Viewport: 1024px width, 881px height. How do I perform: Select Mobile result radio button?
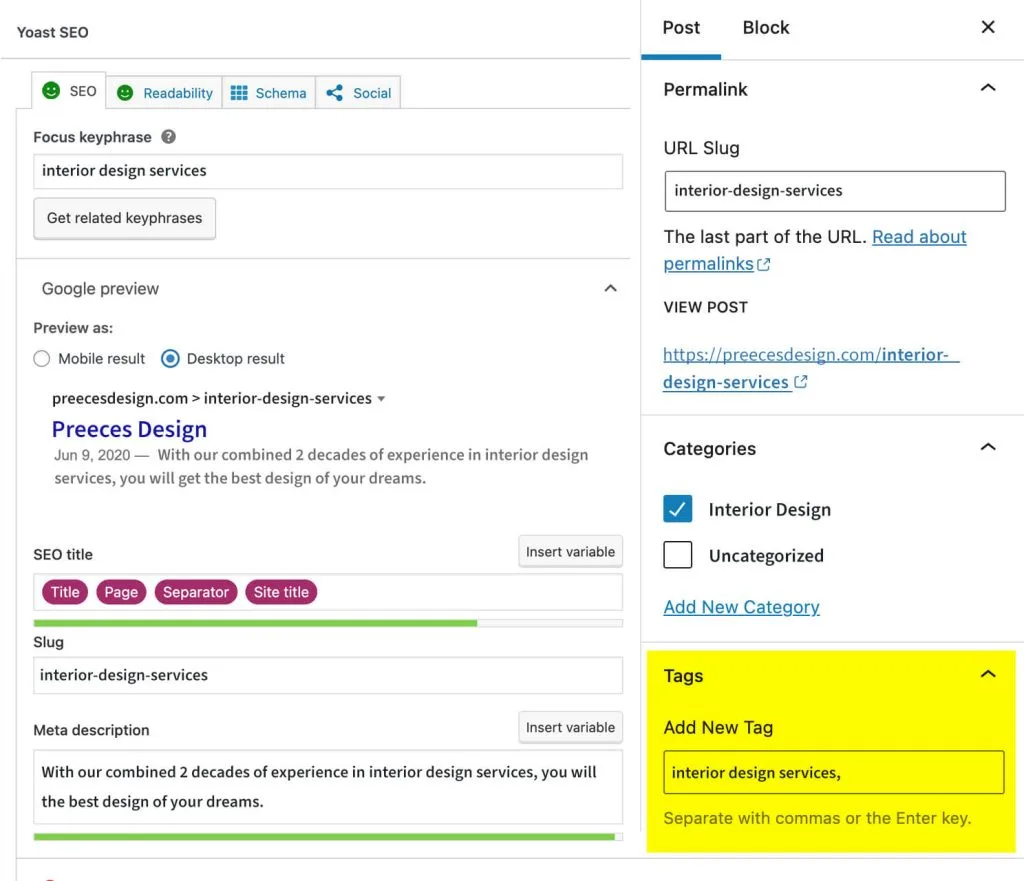(42, 359)
